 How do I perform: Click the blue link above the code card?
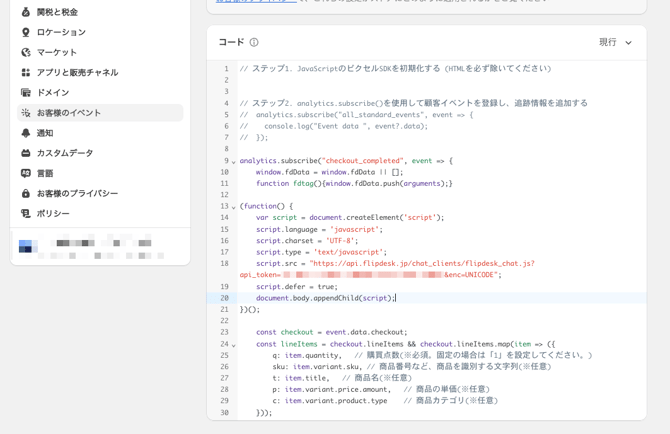(x=256, y=2)
